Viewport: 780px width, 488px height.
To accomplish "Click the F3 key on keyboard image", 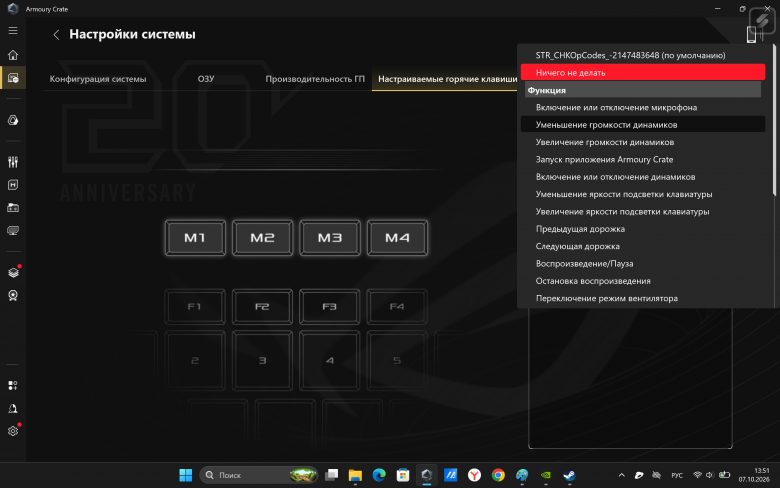I will (x=329, y=306).
